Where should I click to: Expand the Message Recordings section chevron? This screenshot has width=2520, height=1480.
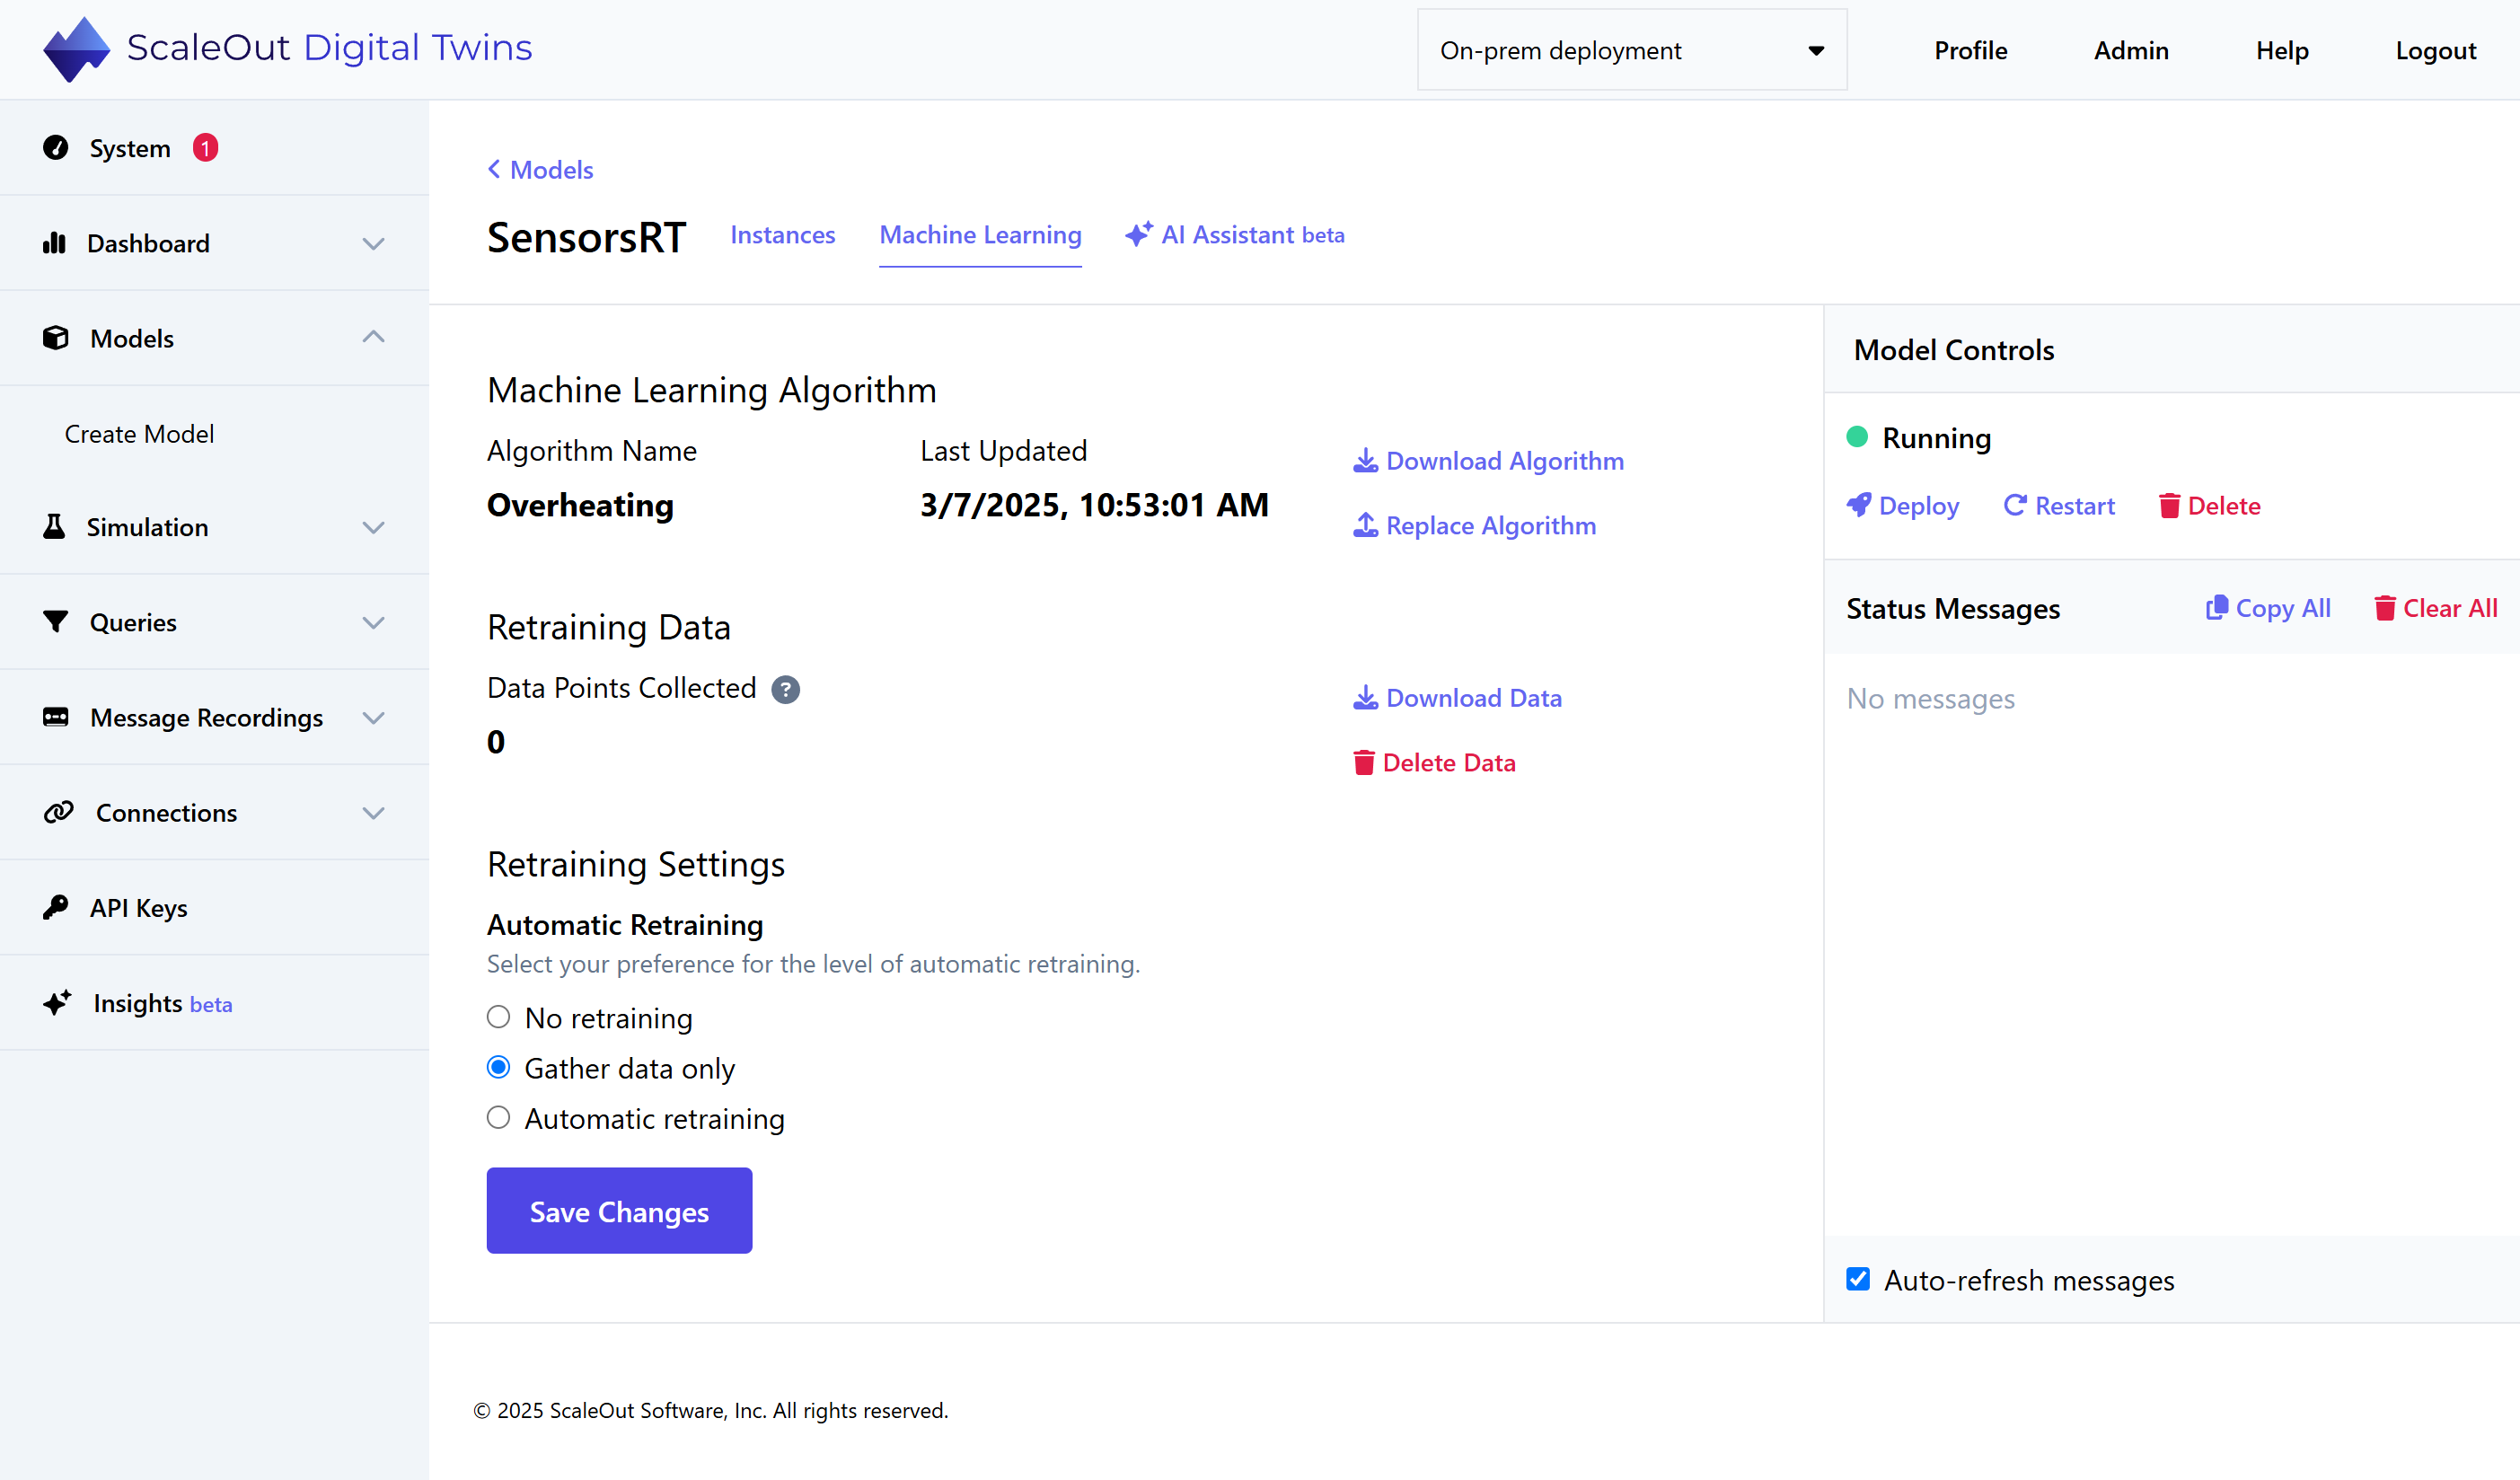(373, 717)
